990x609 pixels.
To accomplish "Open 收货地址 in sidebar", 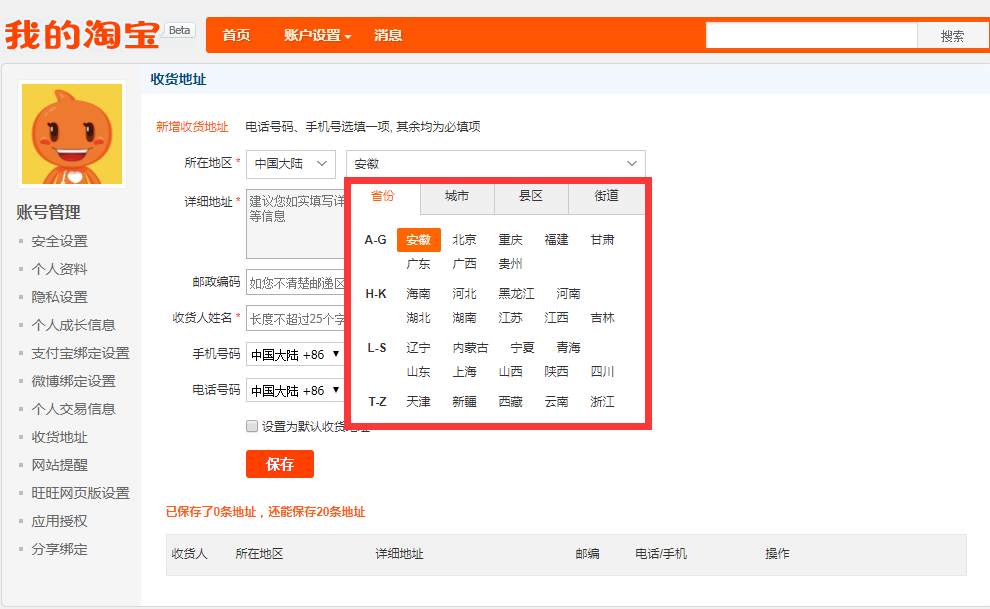I will [59, 437].
